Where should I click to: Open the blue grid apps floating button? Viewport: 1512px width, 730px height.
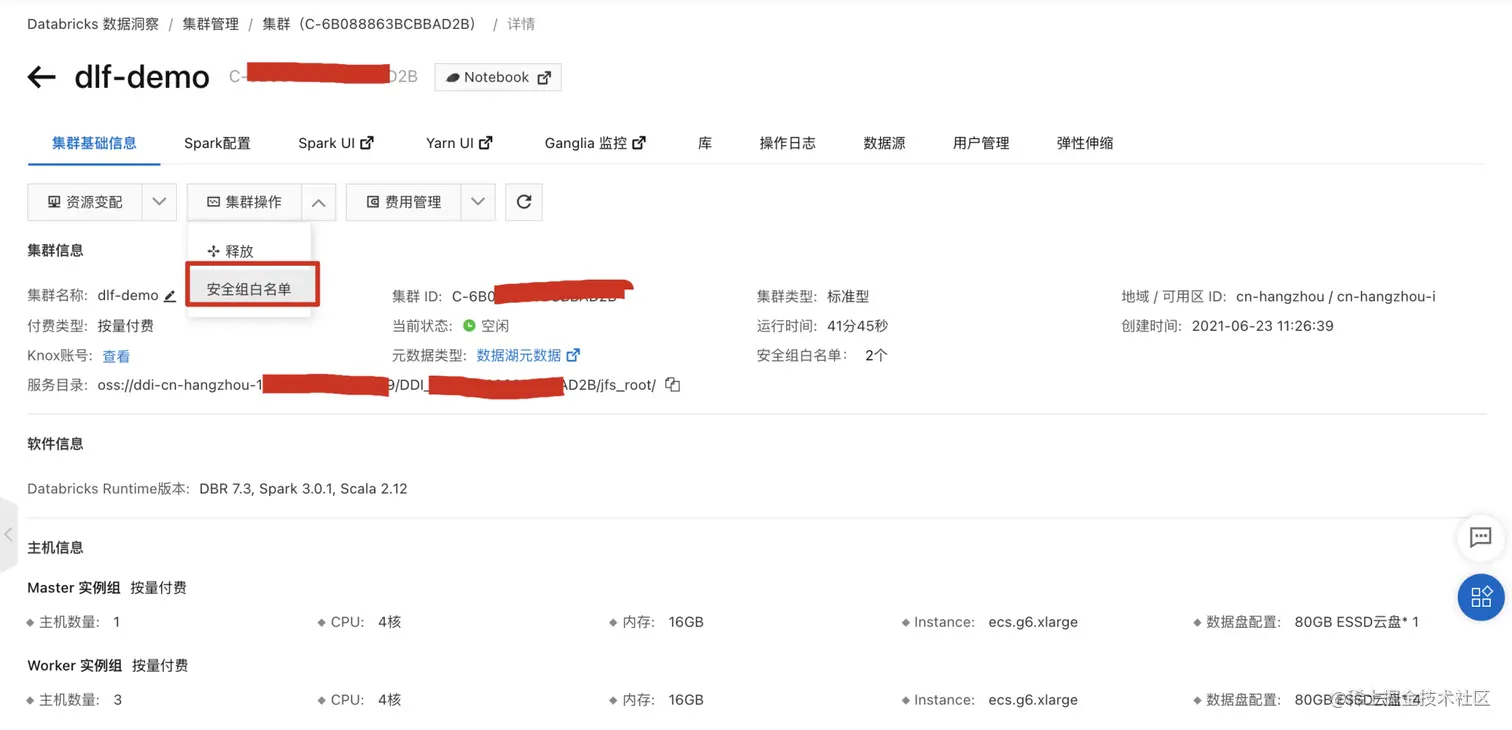(1481, 597)
